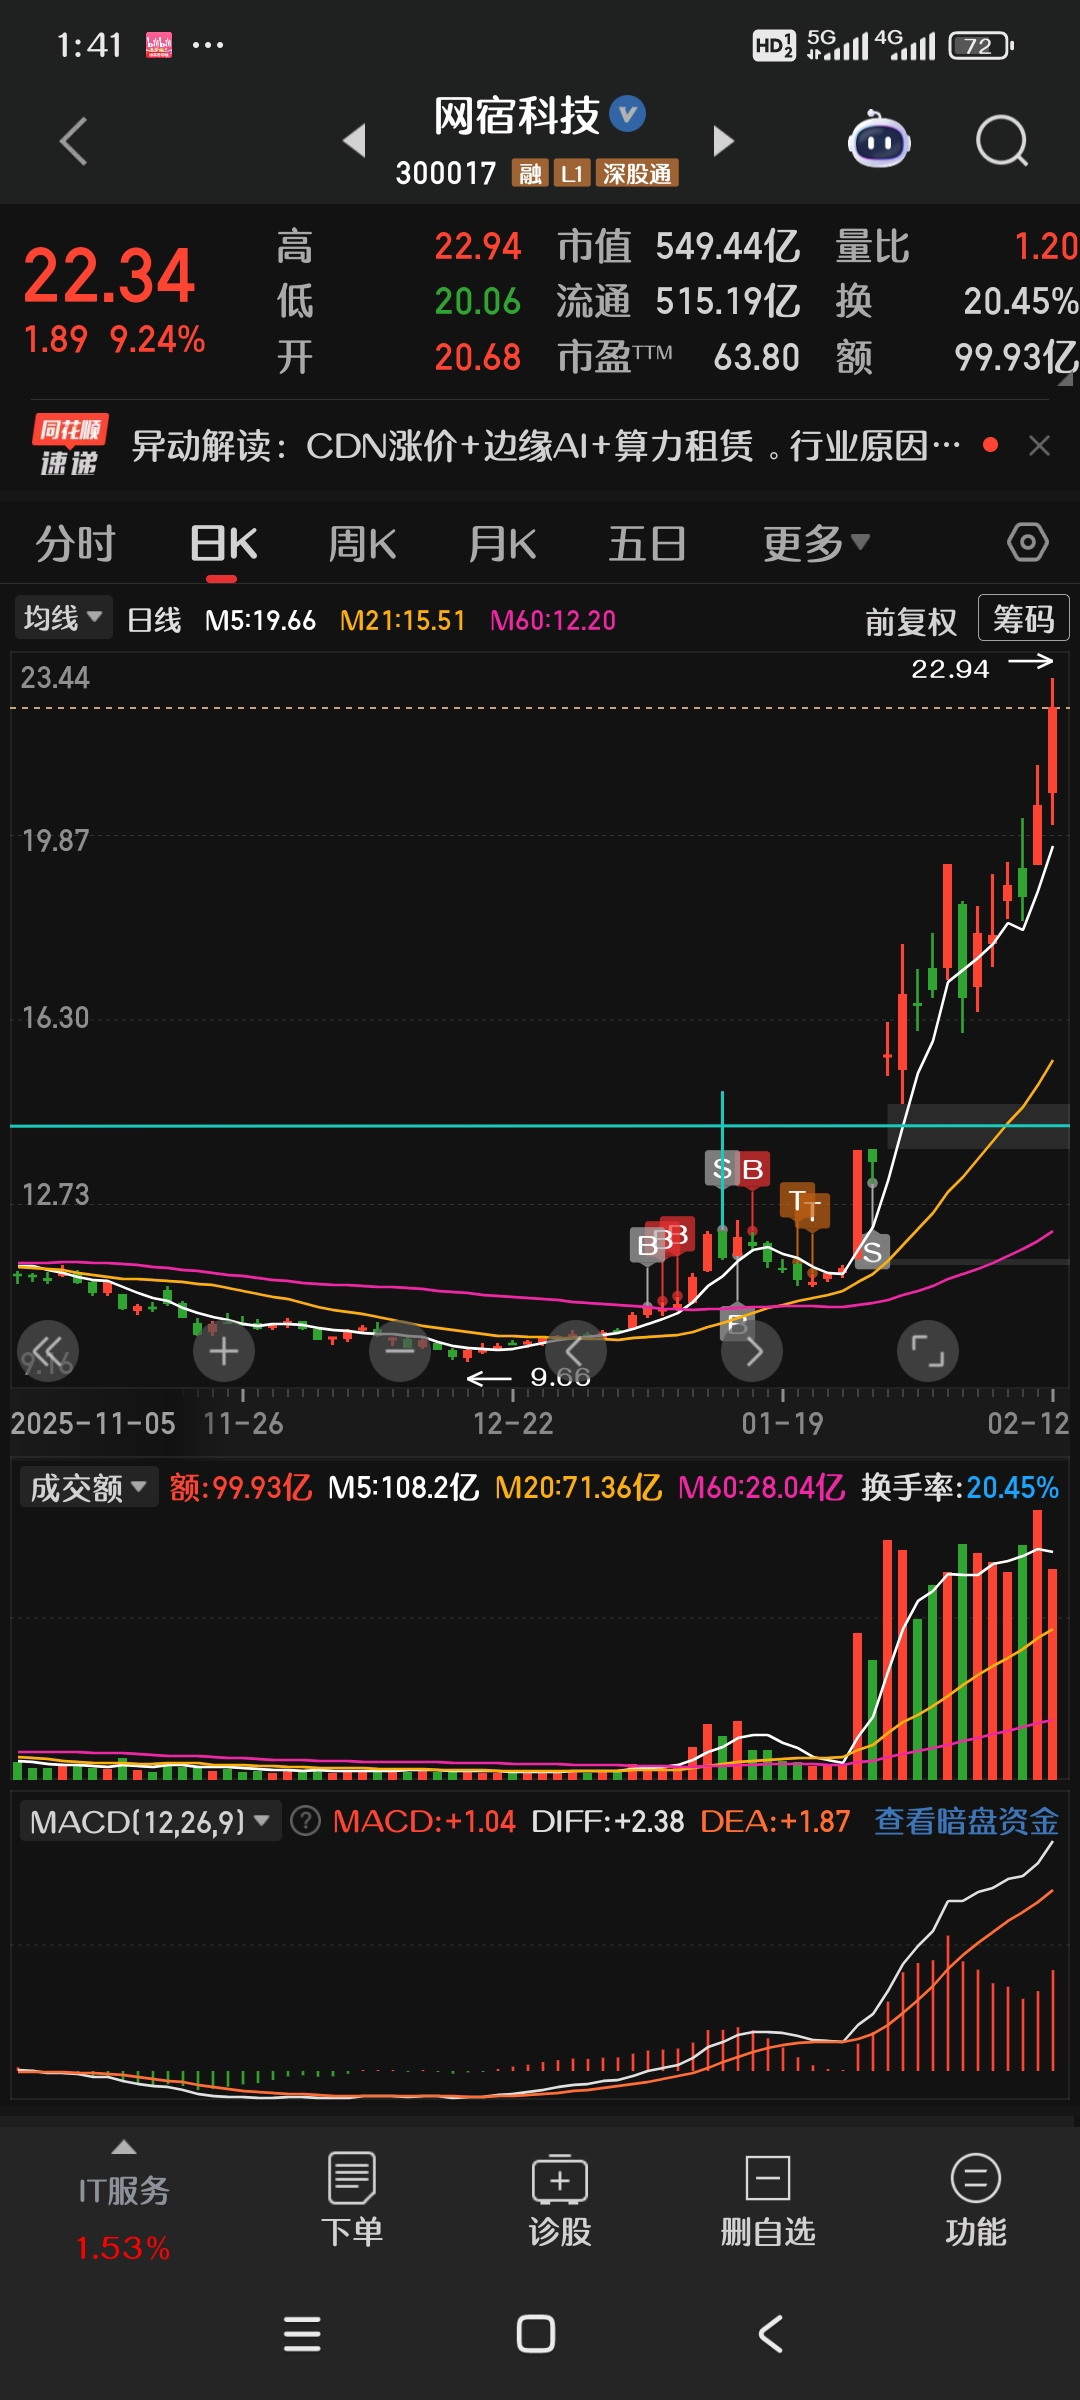Tap the 融 margin trading tag
1080x2400 pixels.
point(529,174)
